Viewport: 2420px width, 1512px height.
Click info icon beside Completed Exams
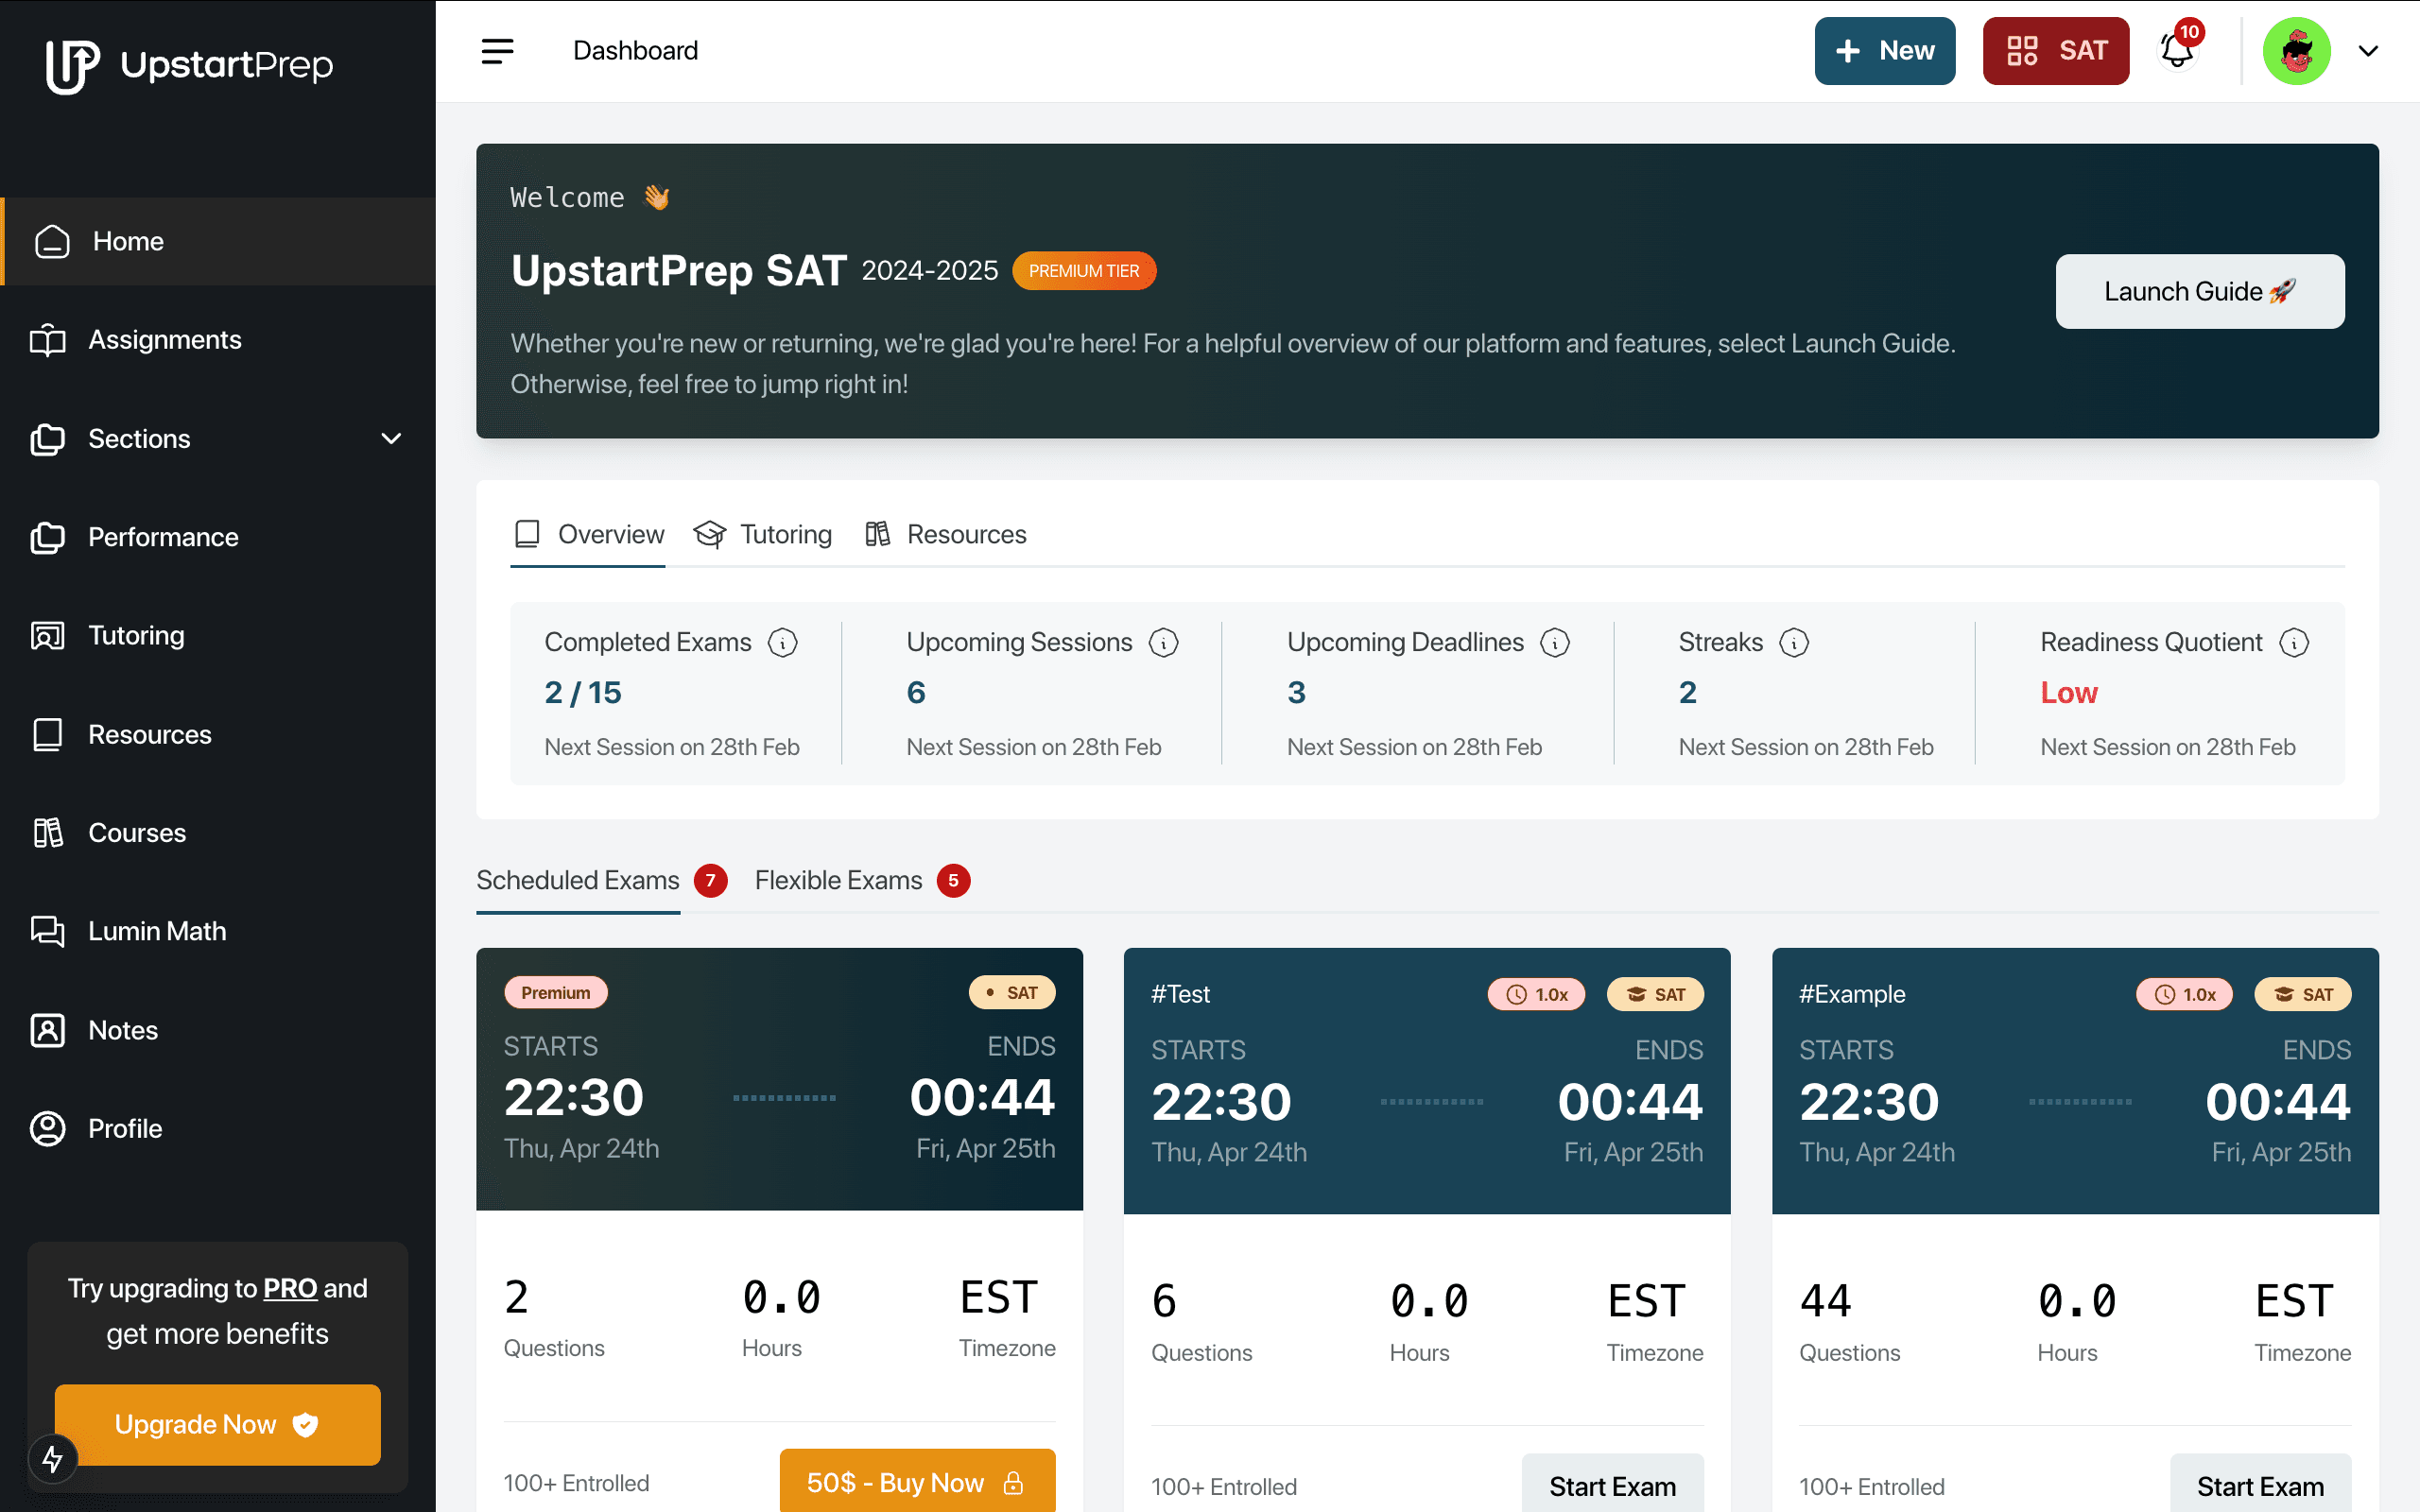point(782,642)
